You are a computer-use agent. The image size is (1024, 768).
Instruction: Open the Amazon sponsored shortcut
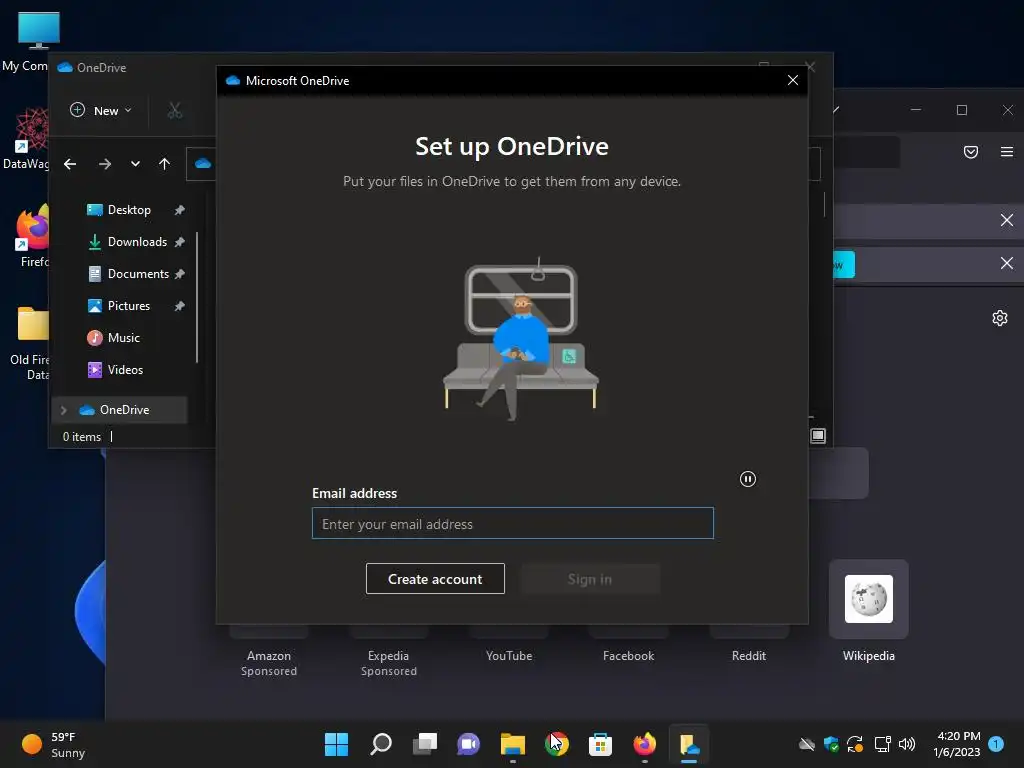coord(268,656)
